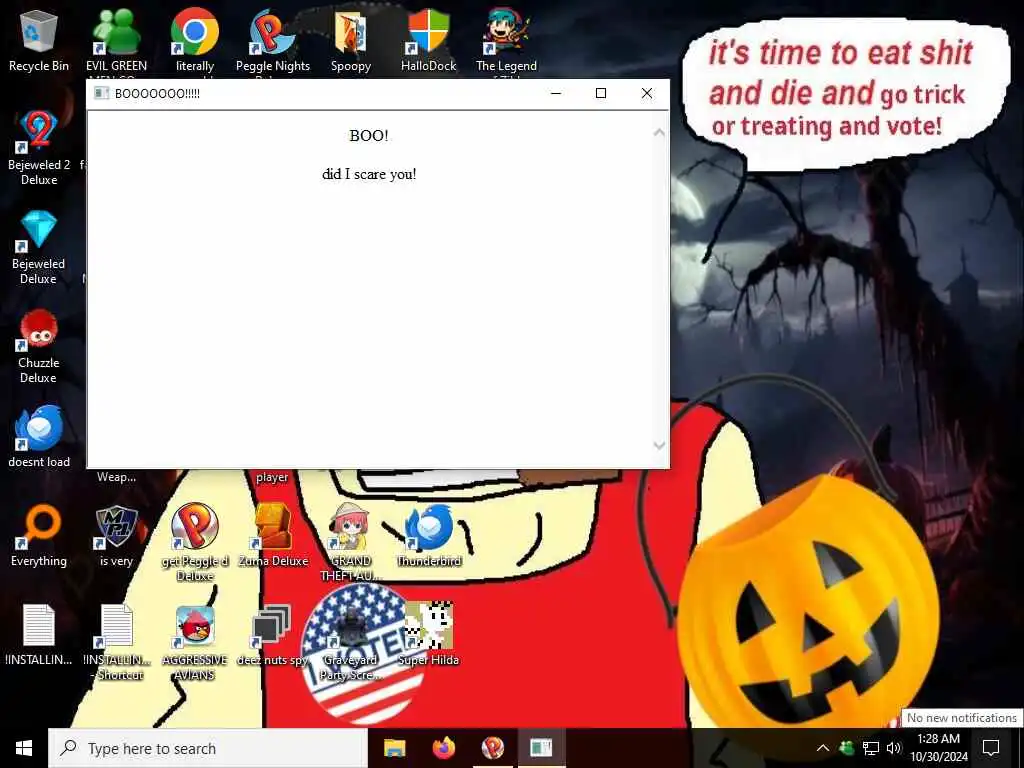The width and height of the screenshot is (1024, 768).
Task: Open File Explorer from the taskbar
Action: 394,748
